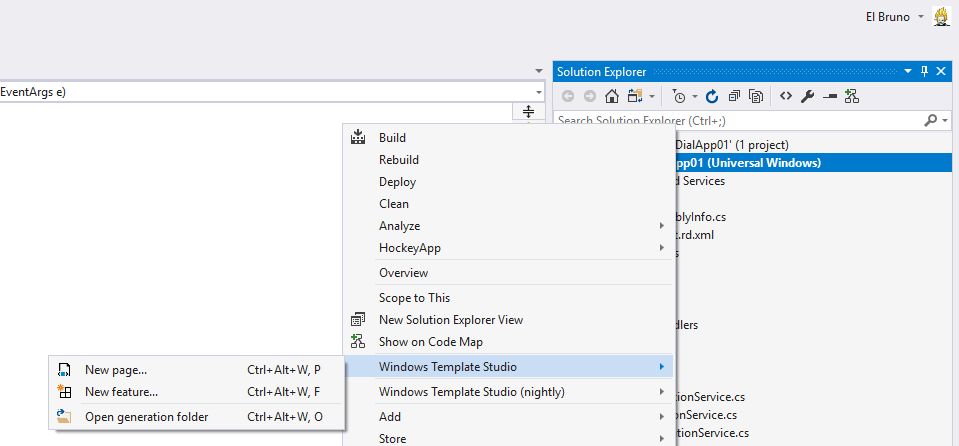The width and height of the screenshot is (959, 446).
Task: Open Properties with the wrench icon
Action: coord(808,96)
